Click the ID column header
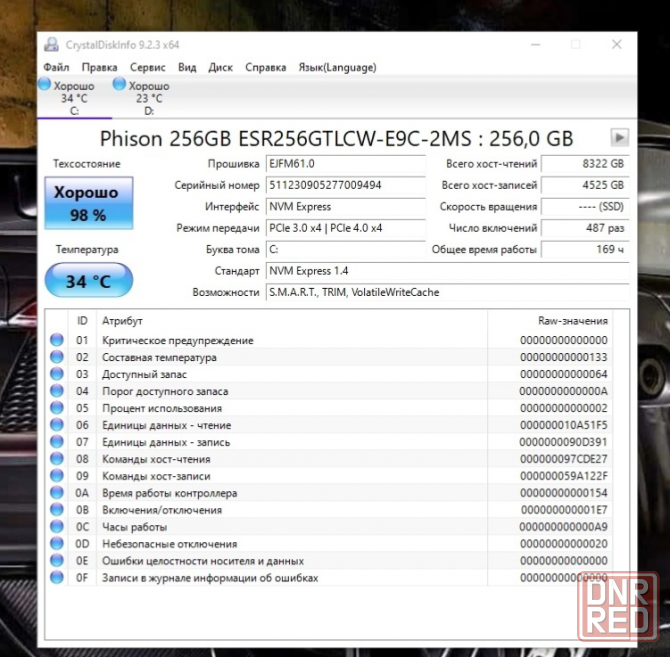670x657 pixels. click(82, 321)
